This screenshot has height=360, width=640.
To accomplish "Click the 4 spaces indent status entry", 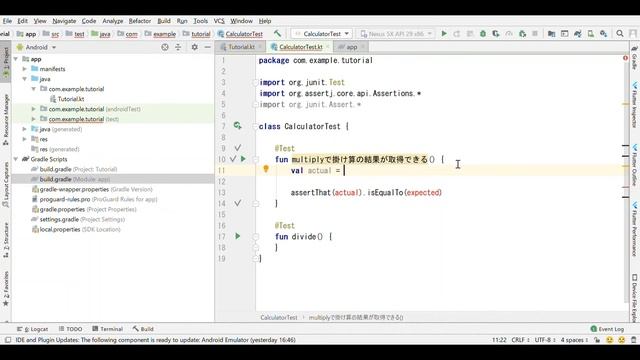I will (574, 340).
